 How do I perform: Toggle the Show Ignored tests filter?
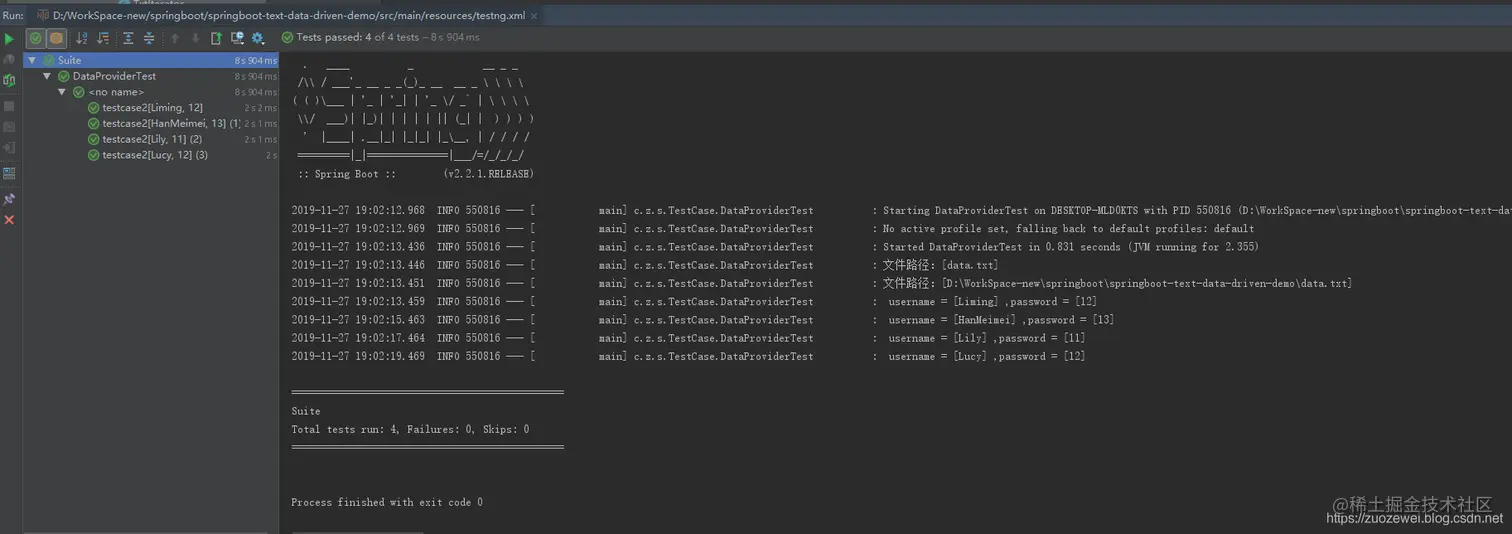point(56,38)
